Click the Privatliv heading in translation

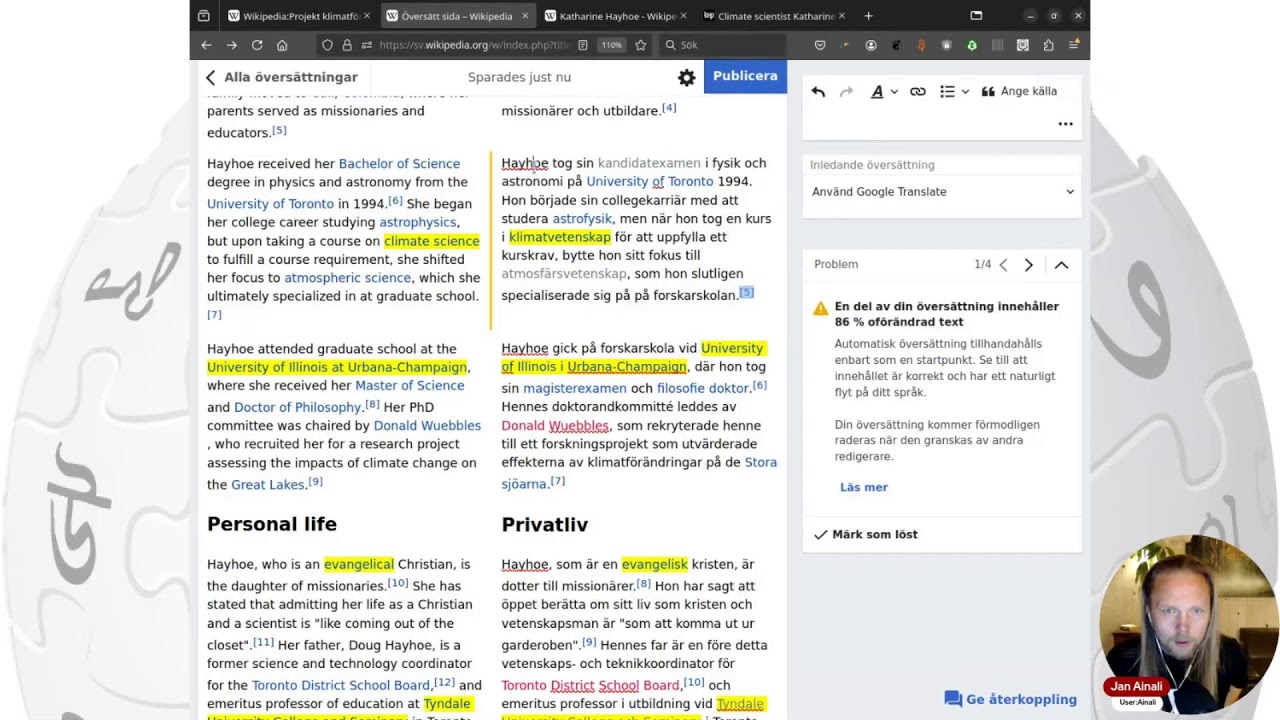coord(545,525)
